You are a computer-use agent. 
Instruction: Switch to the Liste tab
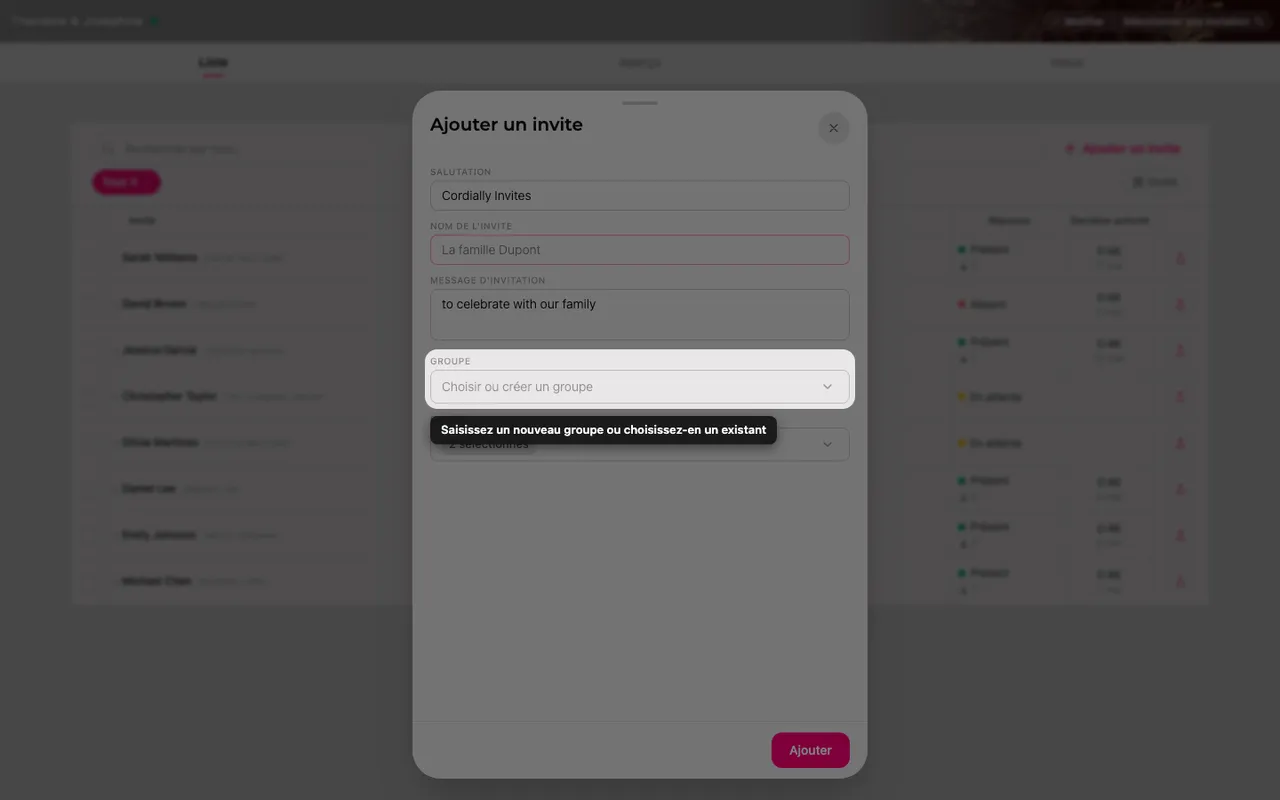(213, 62)
